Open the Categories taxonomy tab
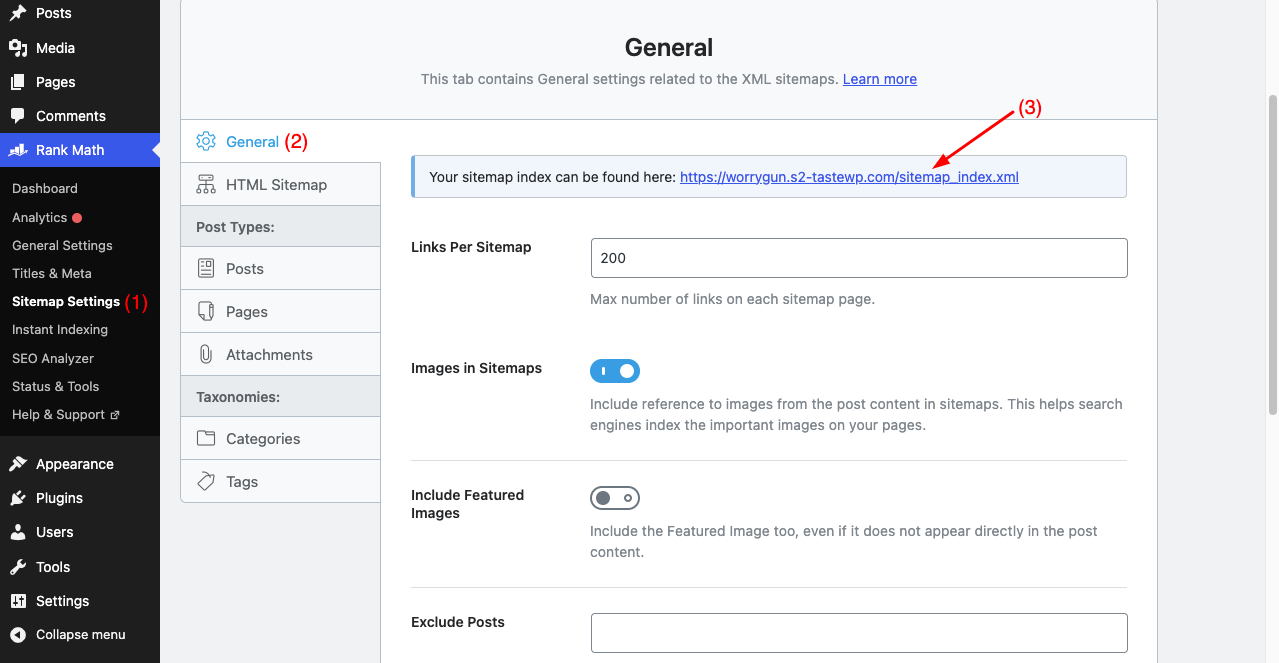This screenshot has height=663, width=1279. click(x=281, y=438)
